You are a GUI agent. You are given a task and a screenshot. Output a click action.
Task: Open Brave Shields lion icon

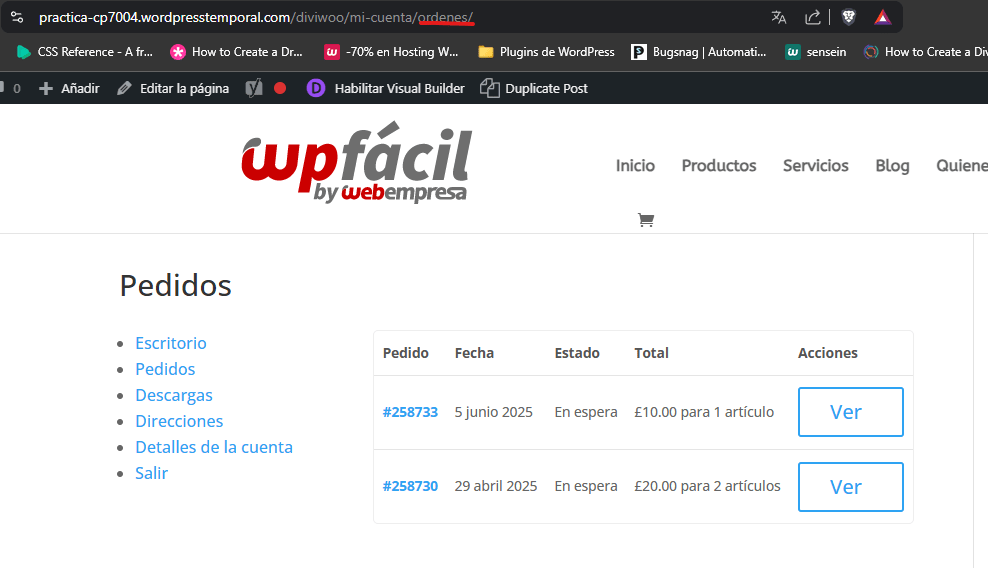849,17
